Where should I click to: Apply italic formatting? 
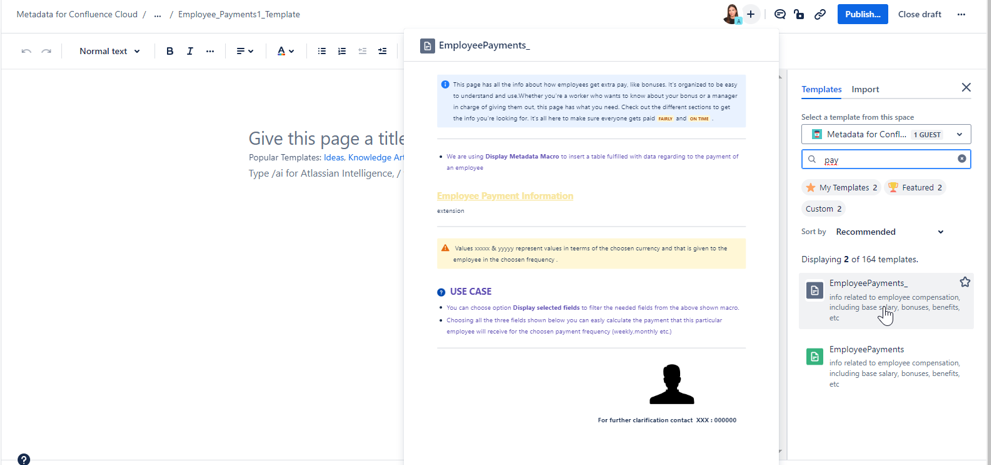[x=190, y=51]
